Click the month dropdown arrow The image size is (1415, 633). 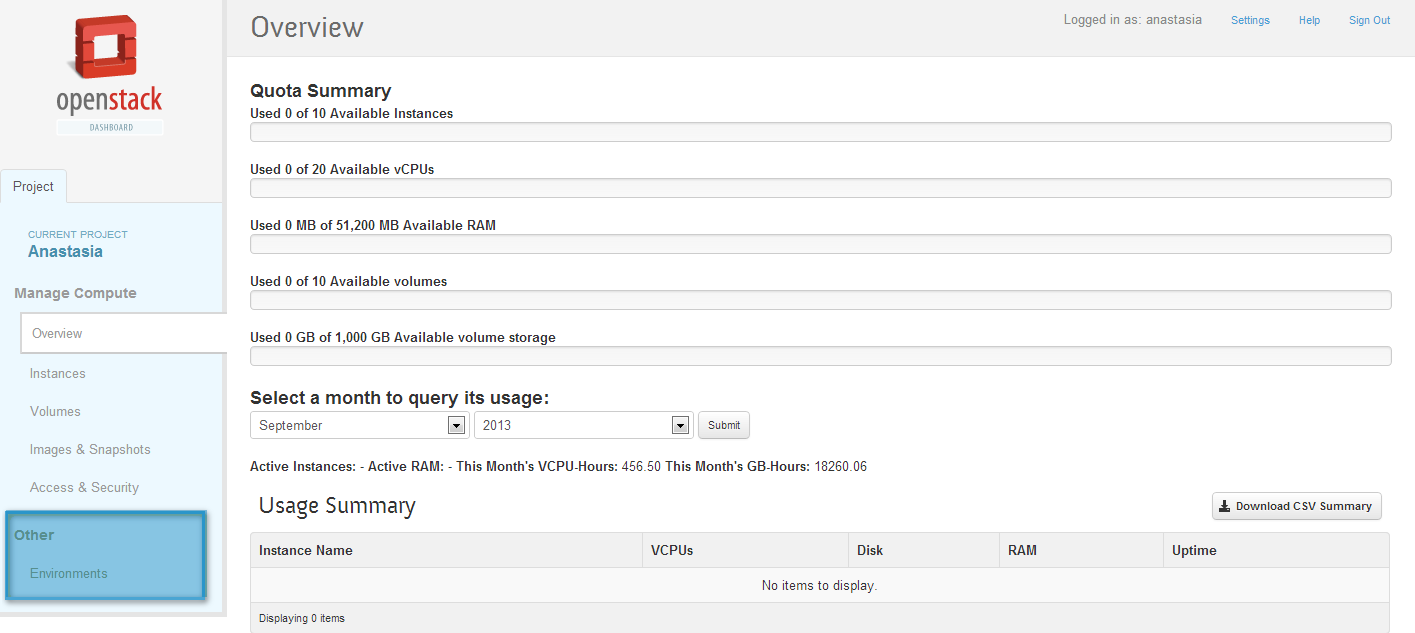click(x=457, y=425)
